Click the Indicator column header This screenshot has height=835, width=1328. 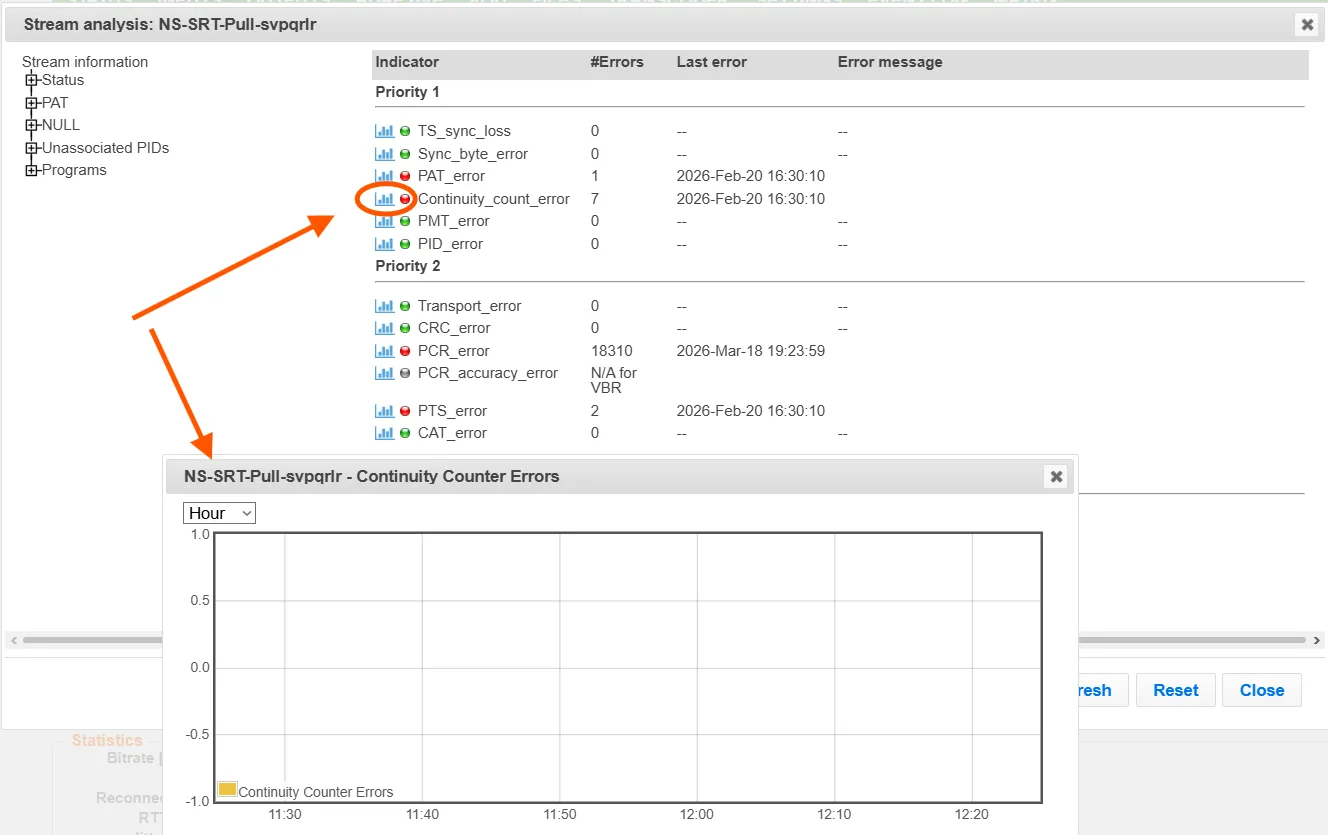coord(407,62)
